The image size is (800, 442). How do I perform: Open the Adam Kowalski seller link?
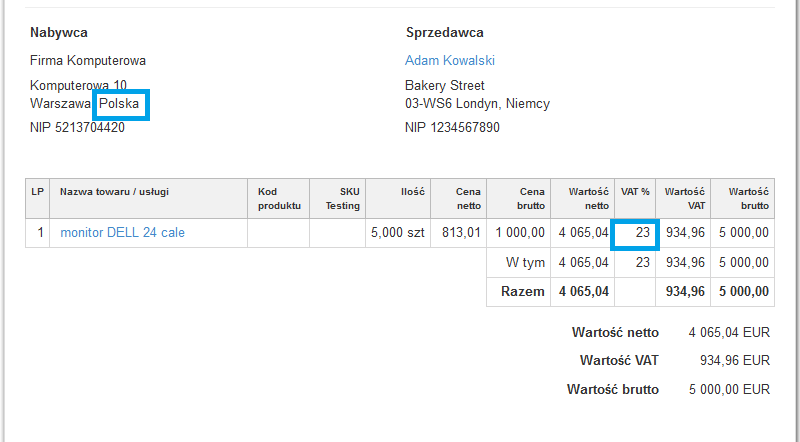pyautogui.click(x=449, y=61)
